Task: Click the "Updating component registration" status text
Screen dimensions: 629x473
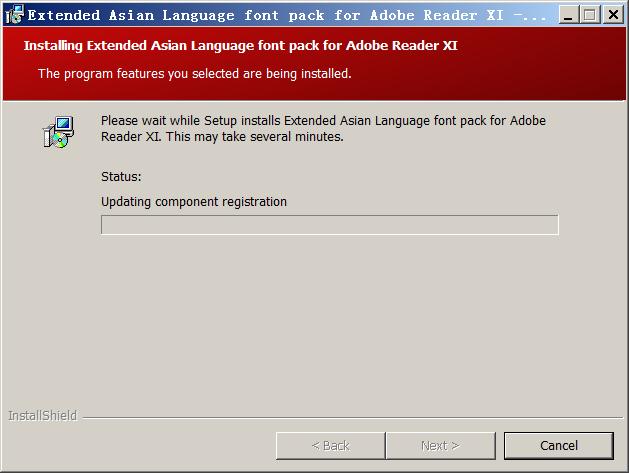Action: pyautogui.click(x=194, y=201)
